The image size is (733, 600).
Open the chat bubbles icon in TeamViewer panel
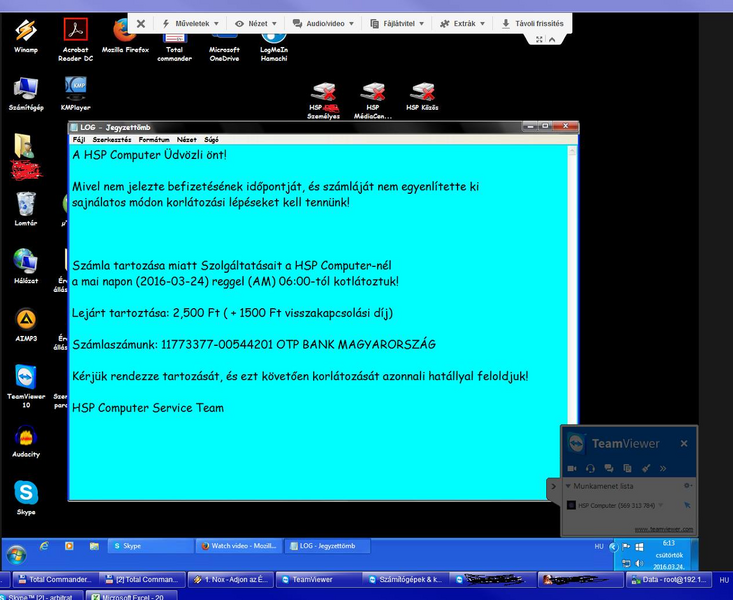[x=609, y=468]
